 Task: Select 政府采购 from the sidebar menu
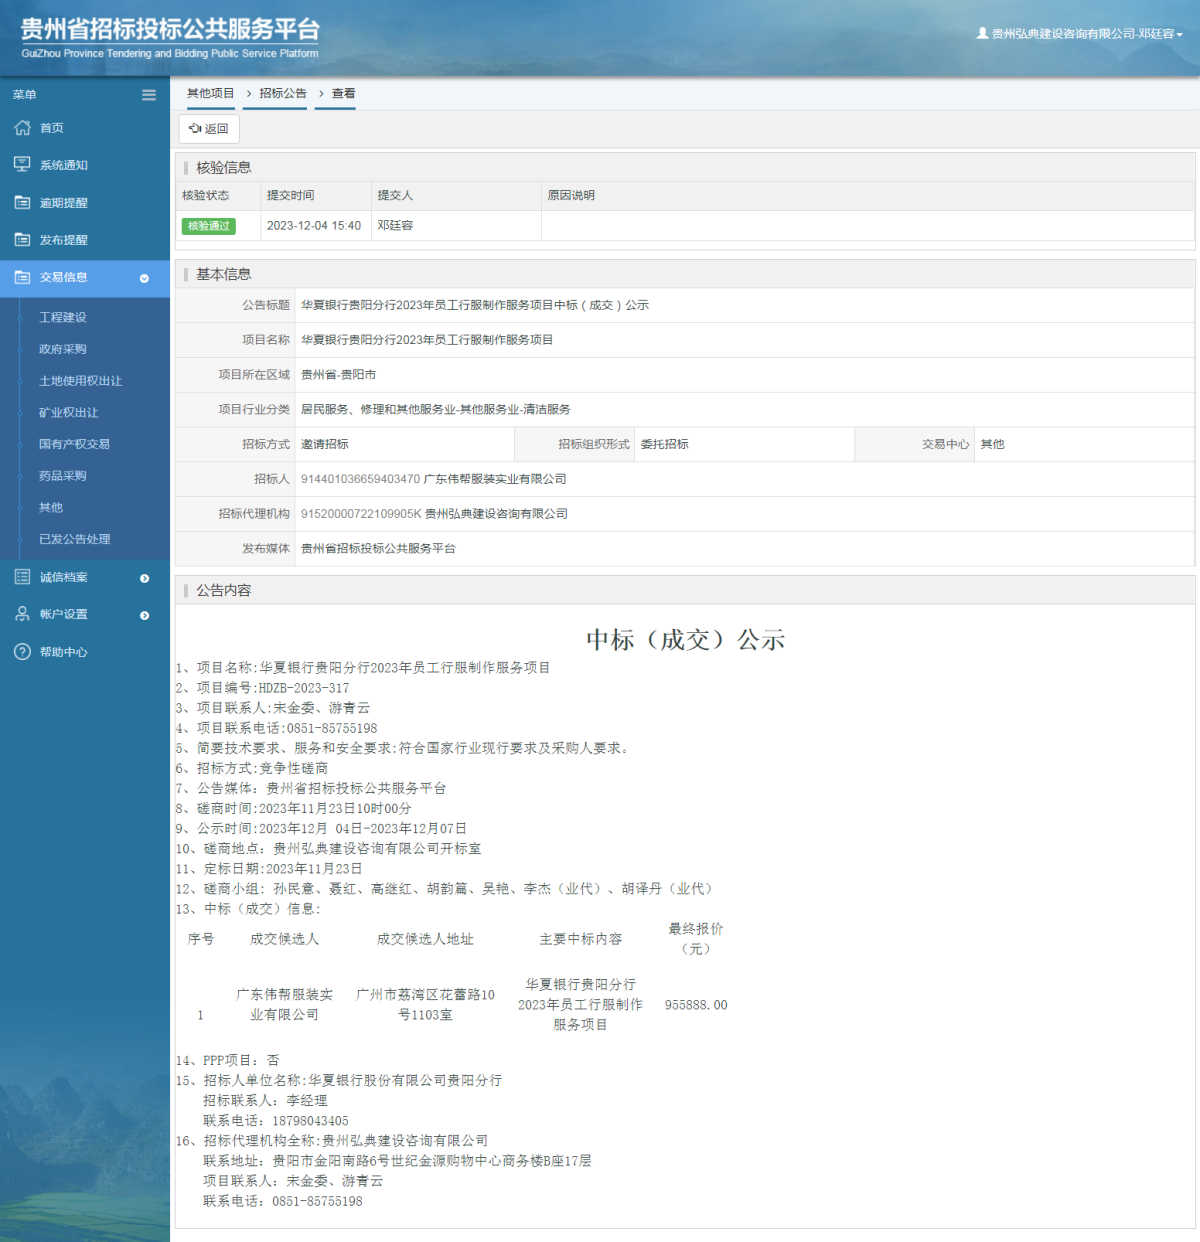[x=63, y=349]
